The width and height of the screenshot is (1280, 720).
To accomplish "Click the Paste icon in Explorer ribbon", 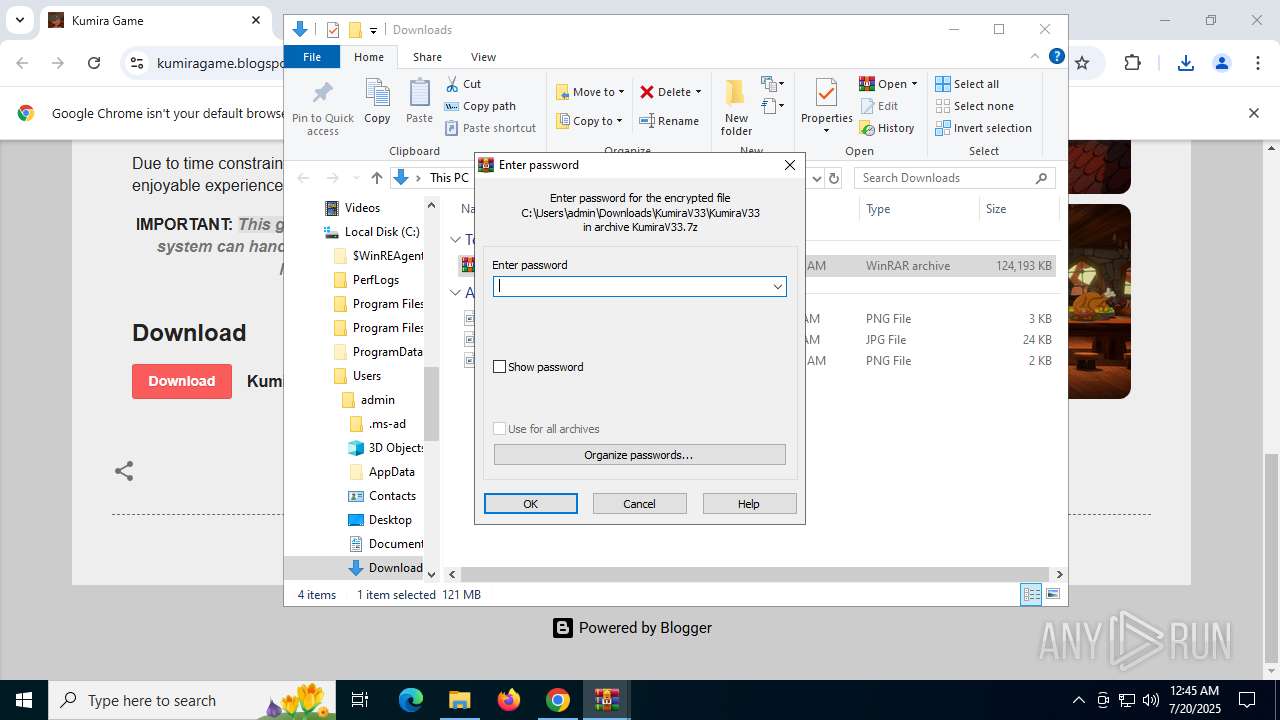I will tap(419, 101).
